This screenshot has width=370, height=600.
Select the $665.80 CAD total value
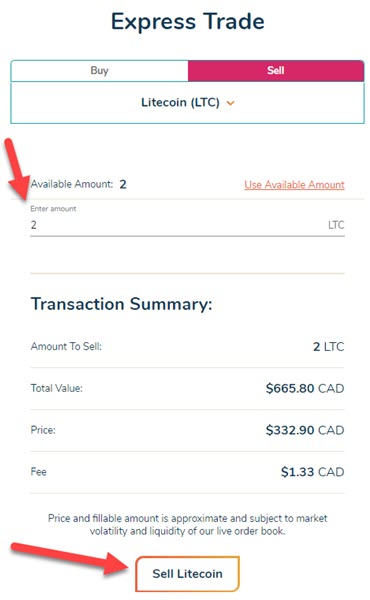point(305,388)
